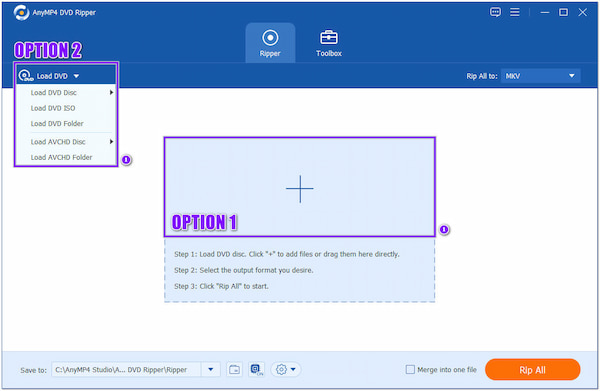Open the feedback chat icon in title bar
The image size is (600, 391).
[495, 12]
